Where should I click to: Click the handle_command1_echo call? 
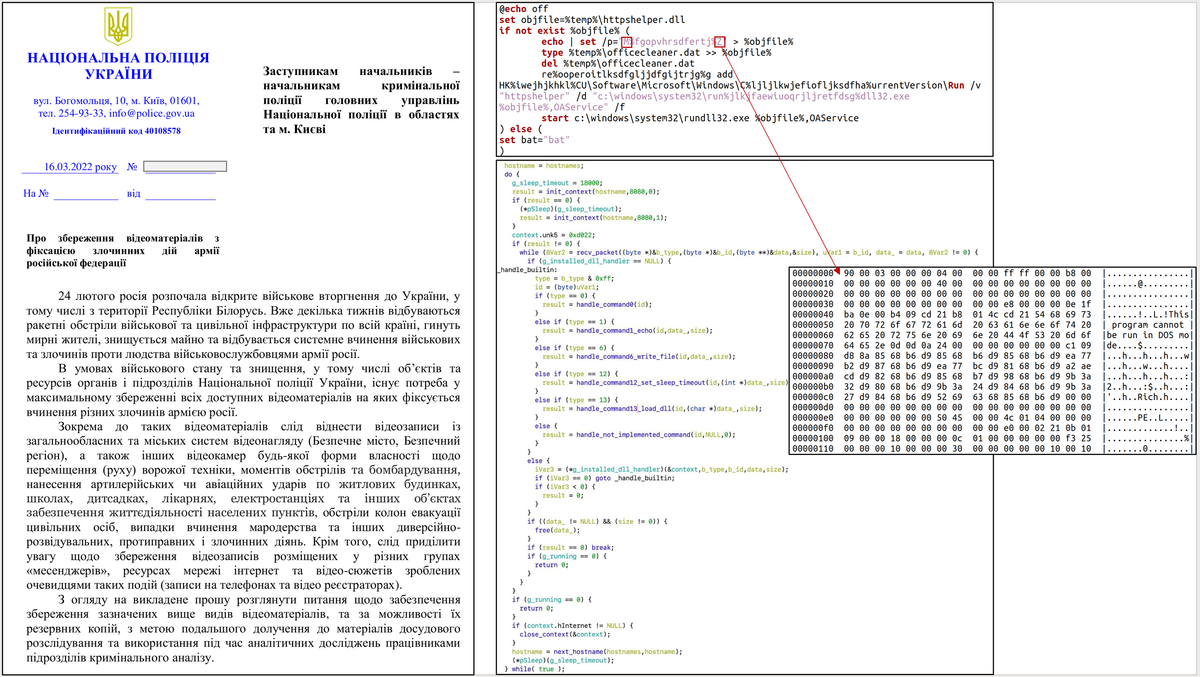point(644,330)
